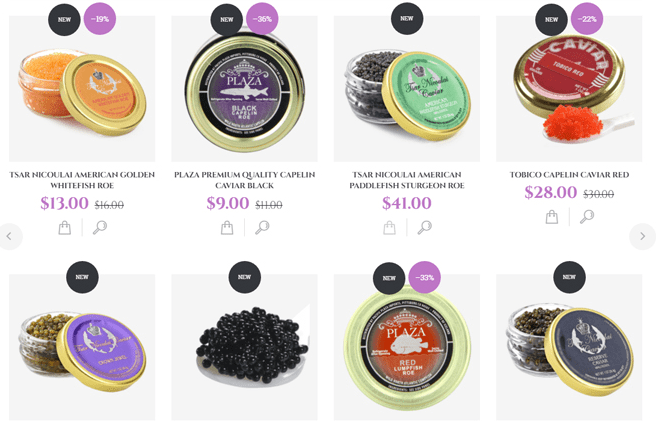The height and width of the screenshot is (426, 656).
Task: Select the Plaza Black Capelin Roe tin image
Action: point(244,89)
